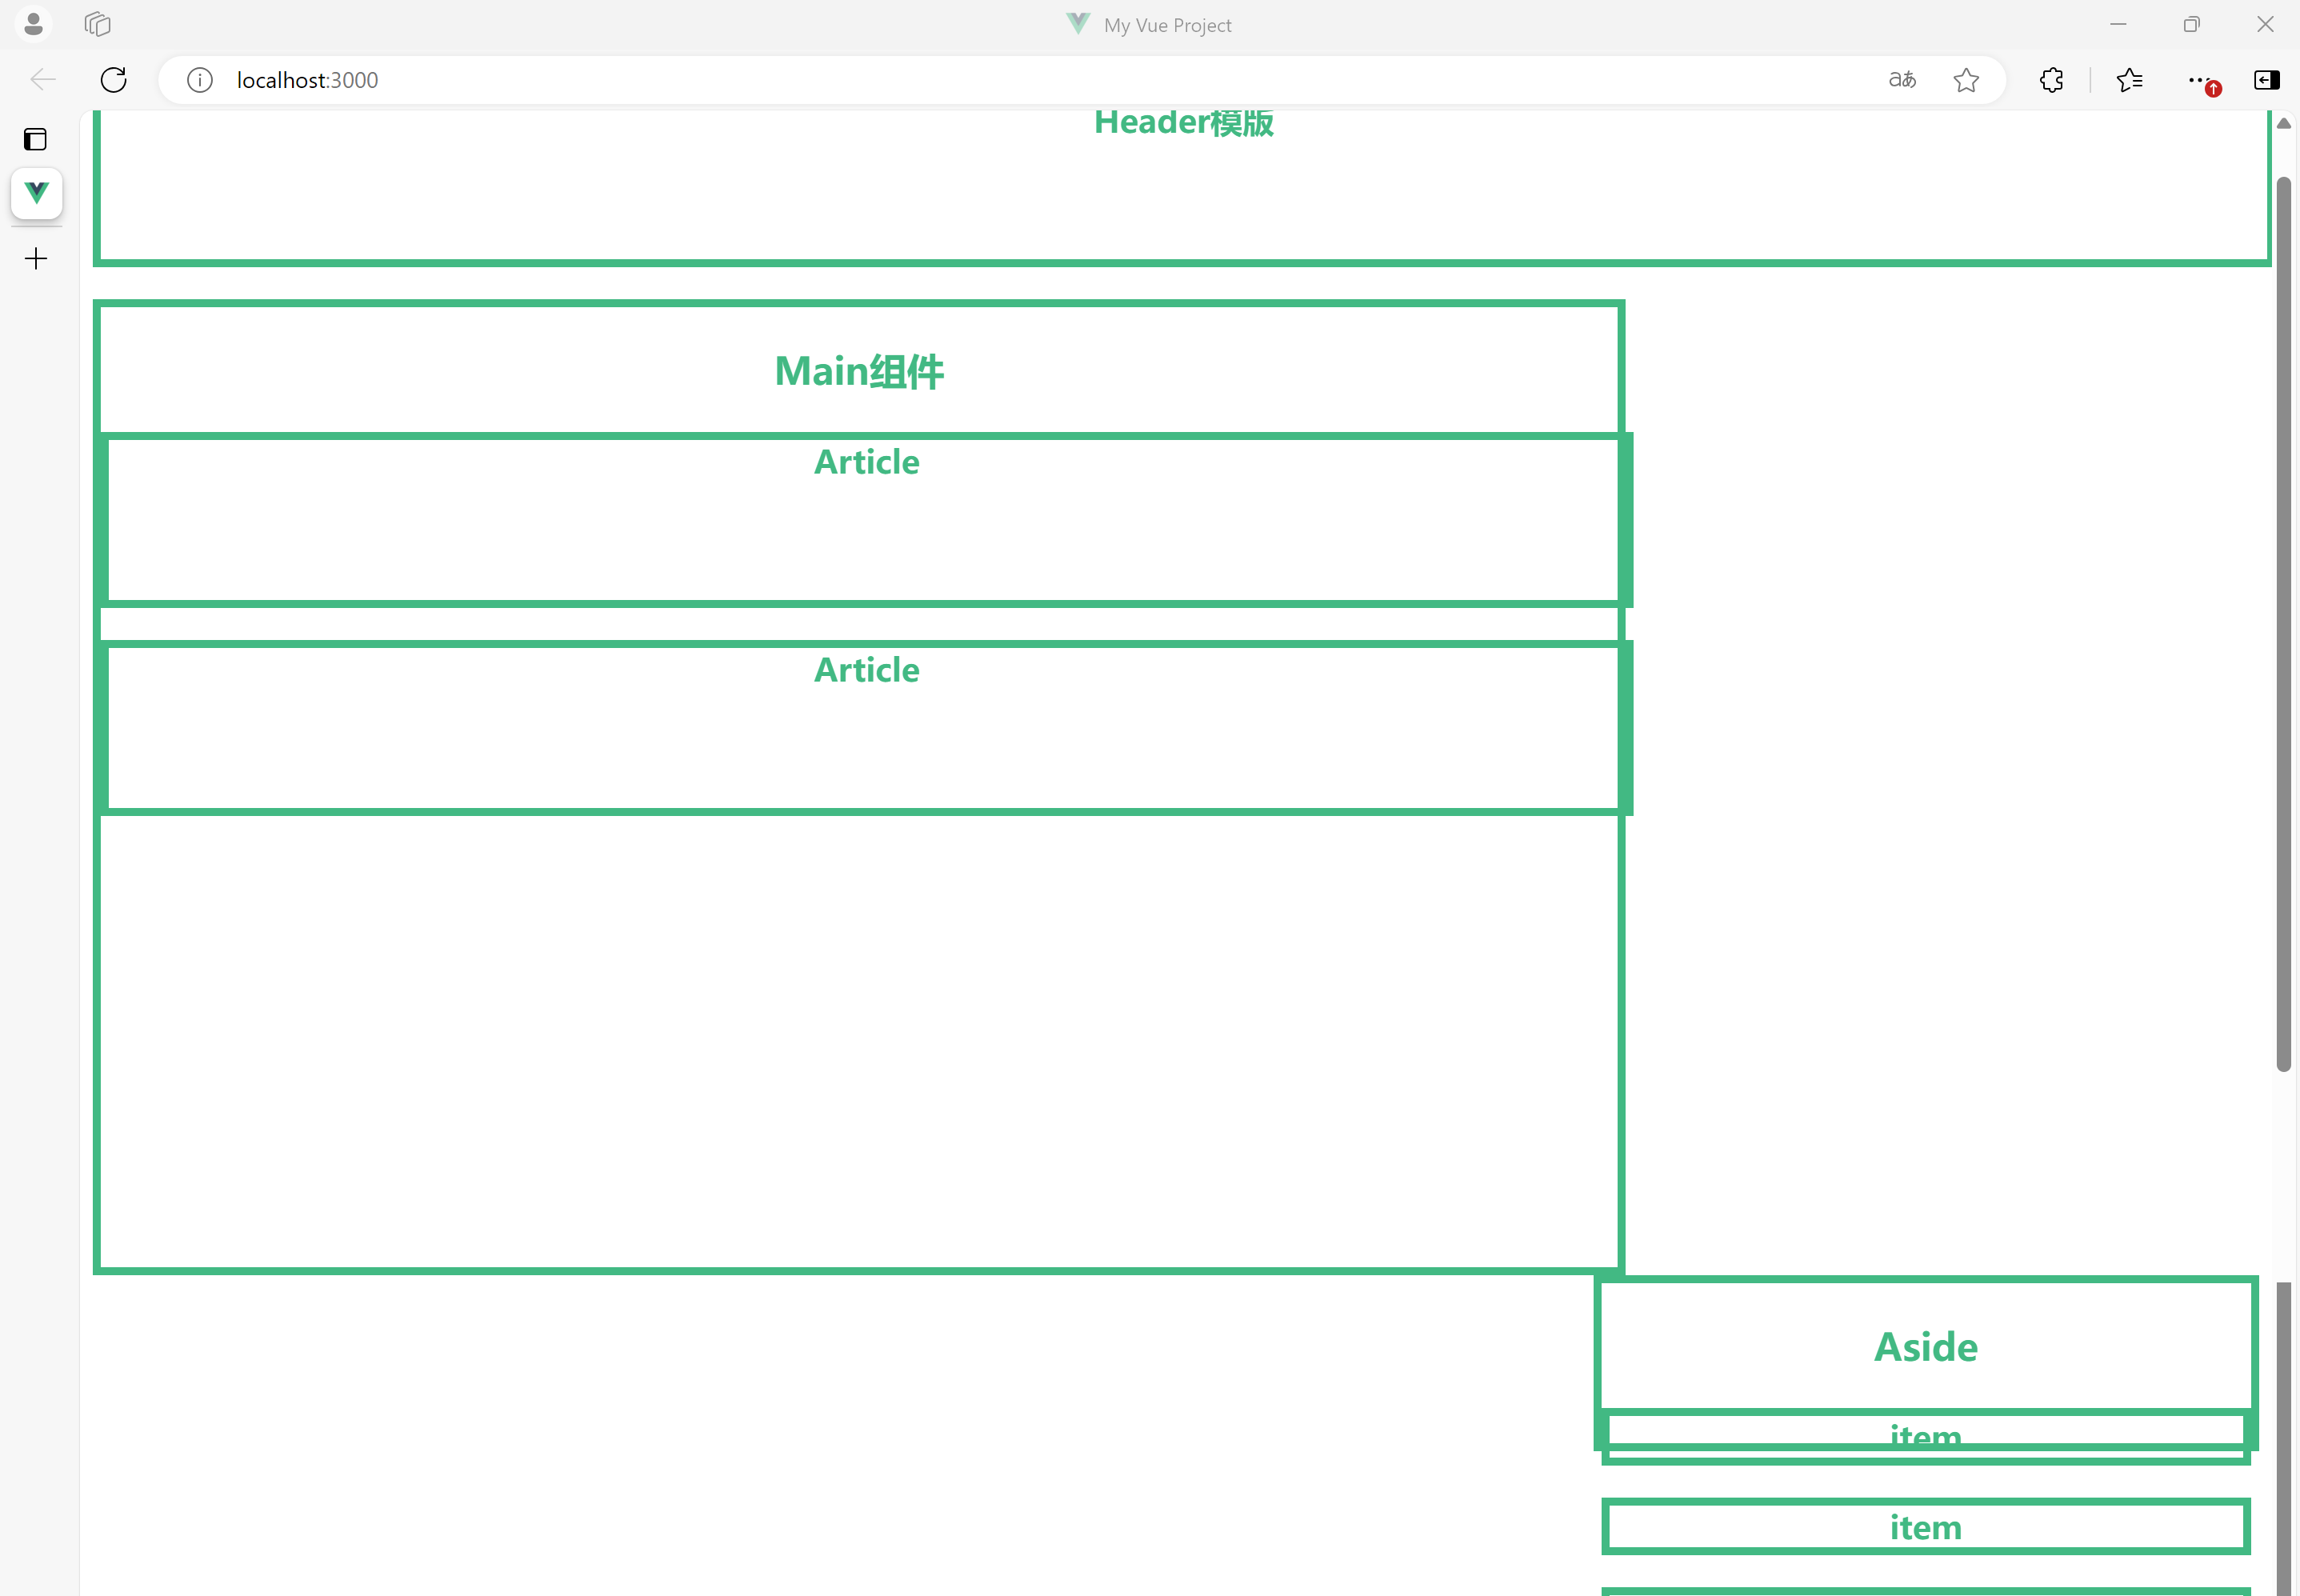Open the favorites list icon
2300x1596 pixels.
(2129, 80)
